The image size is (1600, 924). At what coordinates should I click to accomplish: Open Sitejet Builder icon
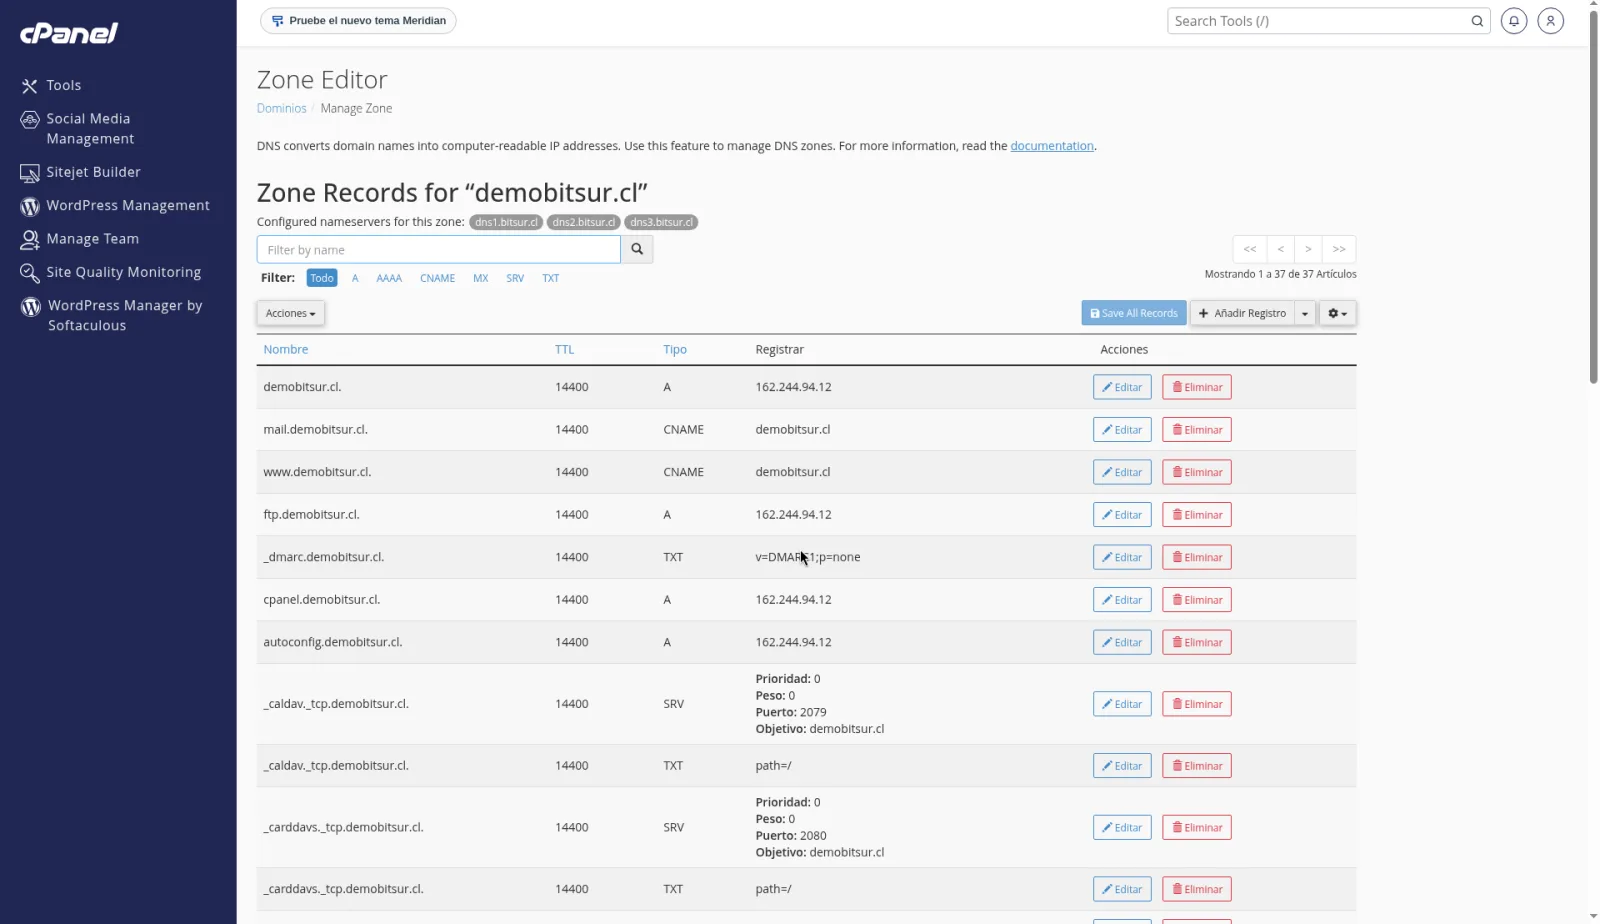(x=30, y=173)
